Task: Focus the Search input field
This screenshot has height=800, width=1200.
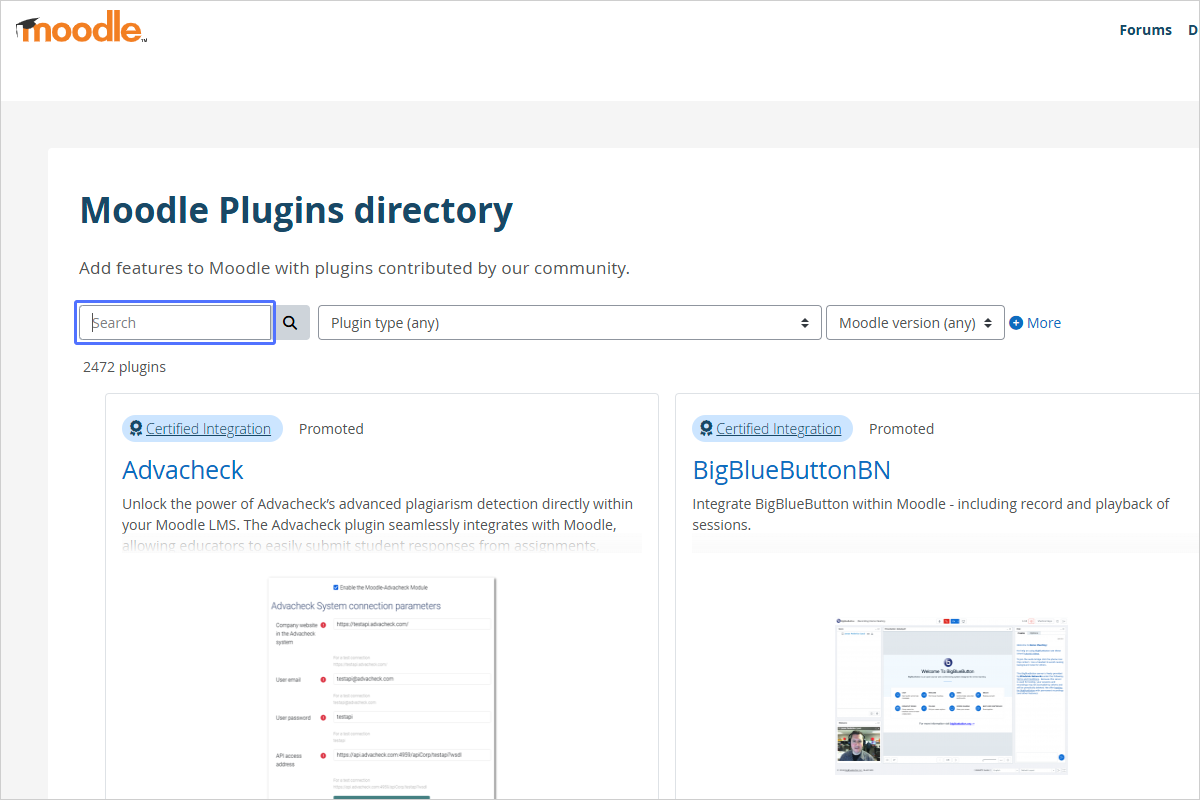Action: pyautogui.click(x=176, y=323)
